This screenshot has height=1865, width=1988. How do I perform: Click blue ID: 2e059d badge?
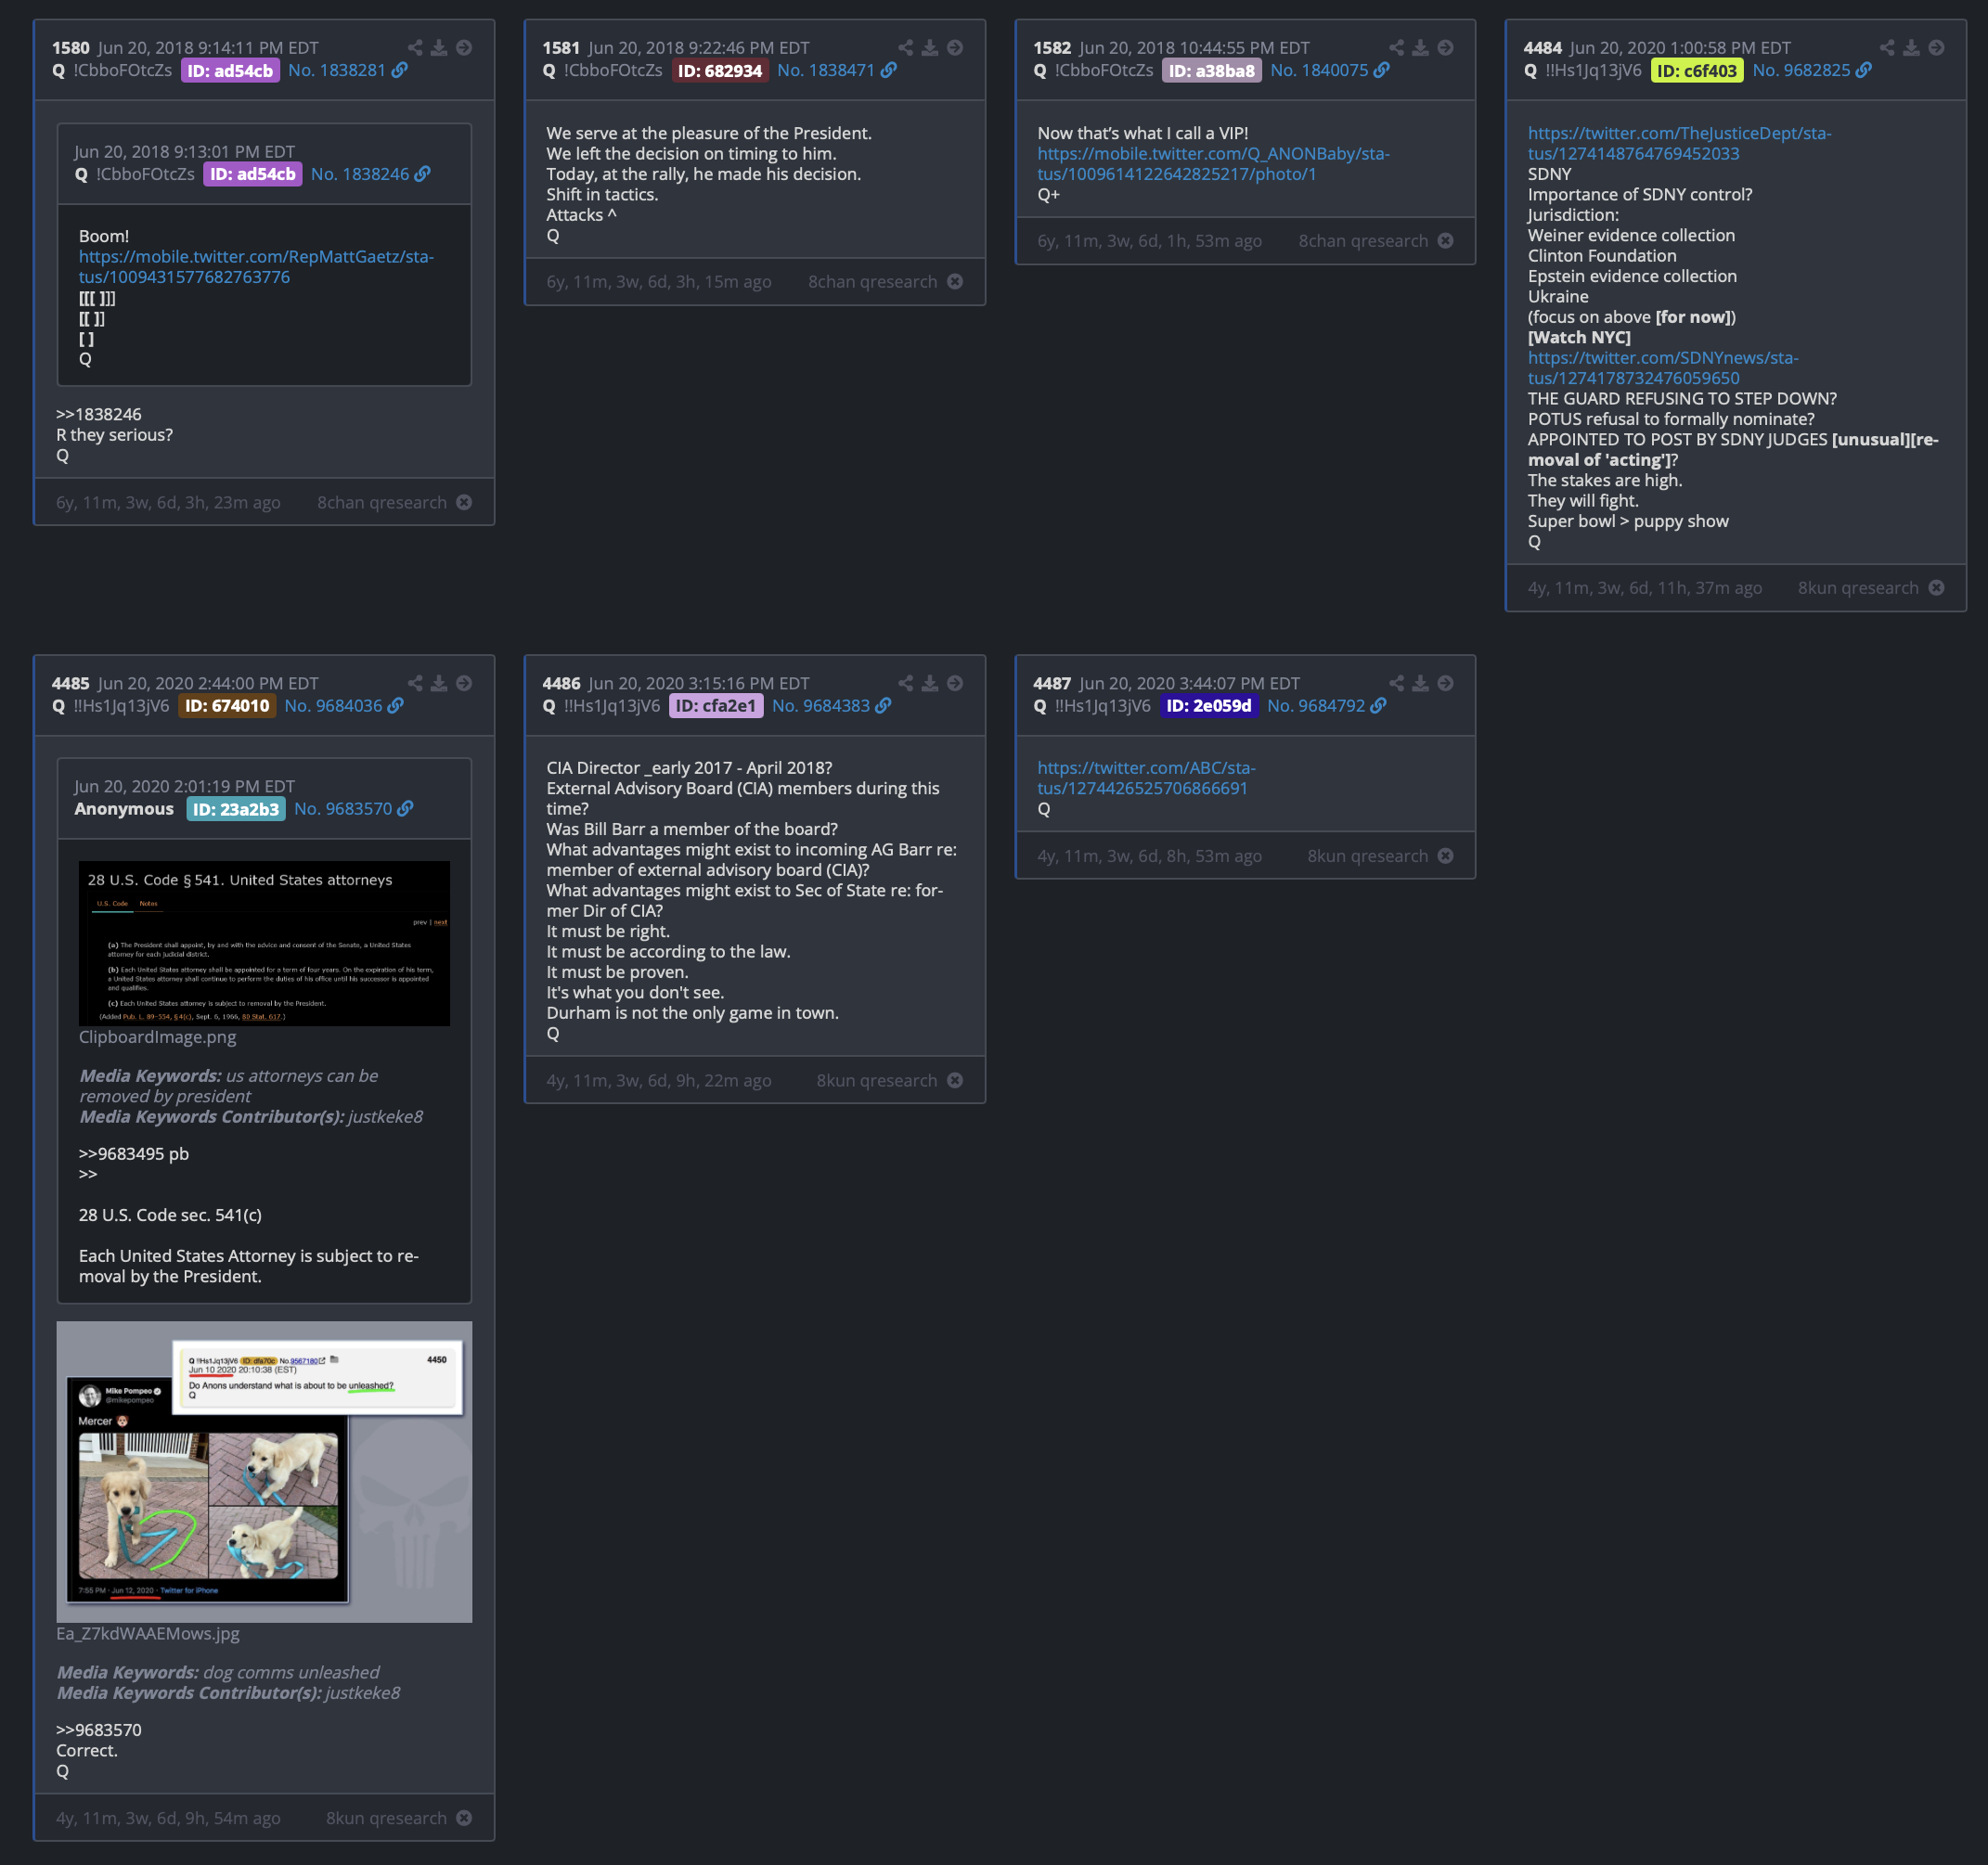(1209, 706)
